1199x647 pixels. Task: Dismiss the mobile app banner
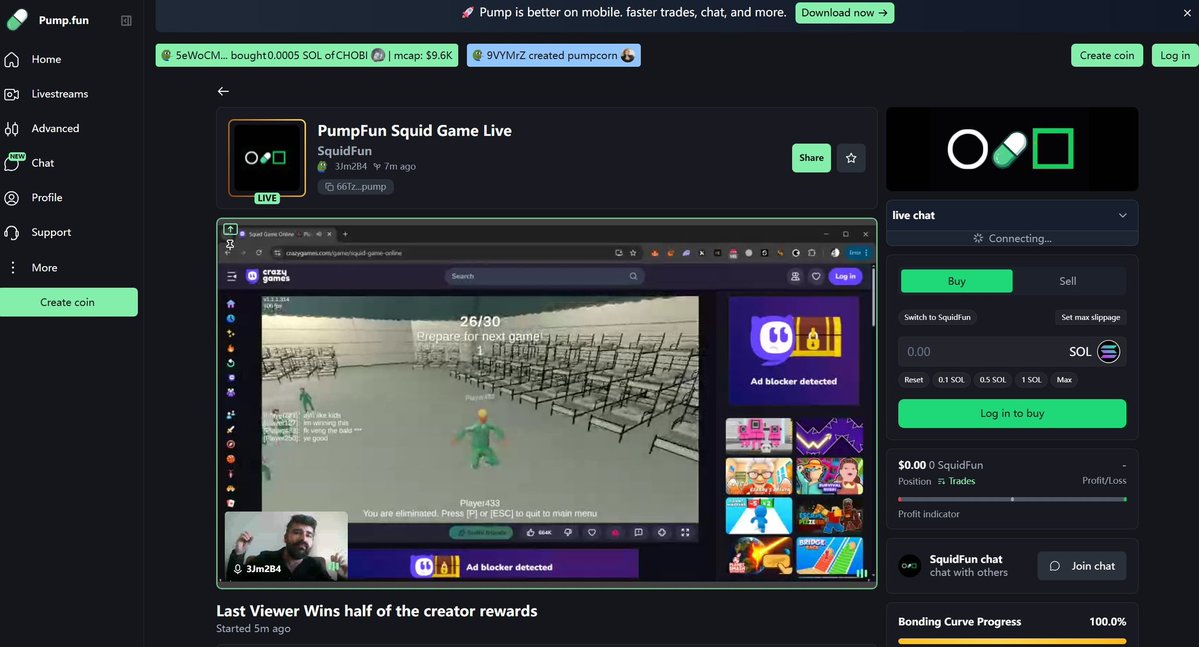point(1187,13)
